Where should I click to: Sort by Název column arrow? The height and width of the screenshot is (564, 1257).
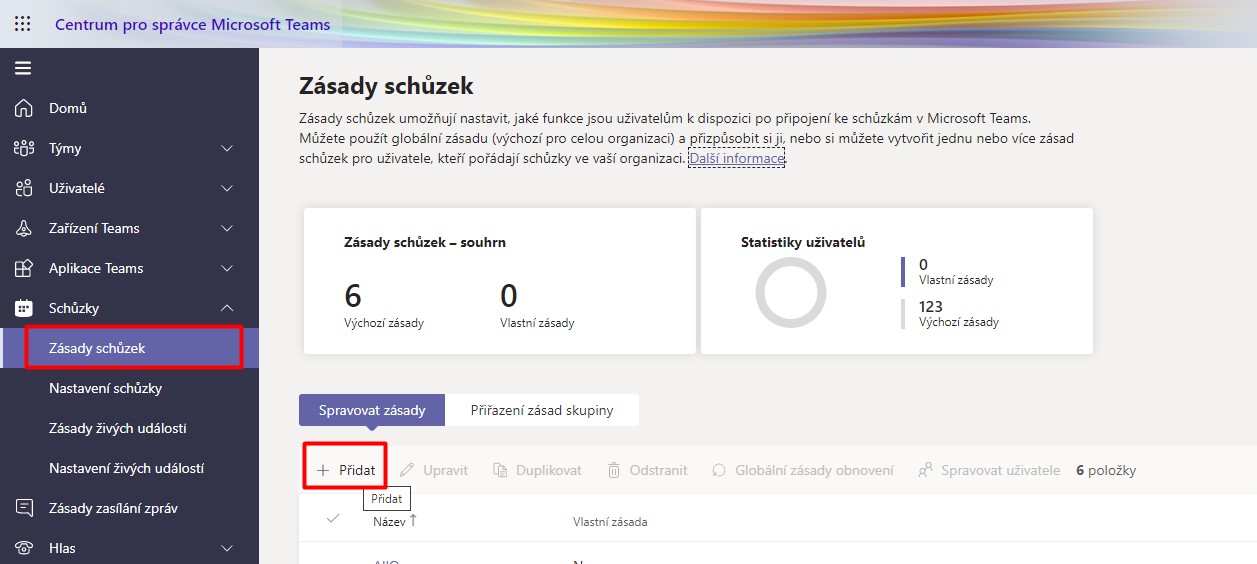pos(414,519)
